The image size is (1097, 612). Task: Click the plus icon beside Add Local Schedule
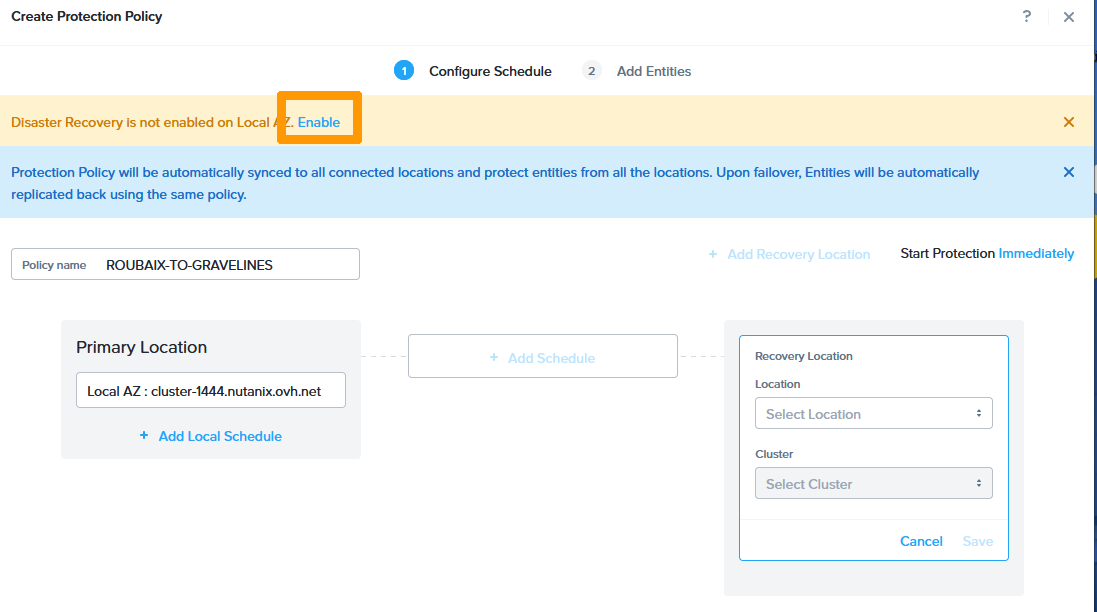(x=144, y=436)
